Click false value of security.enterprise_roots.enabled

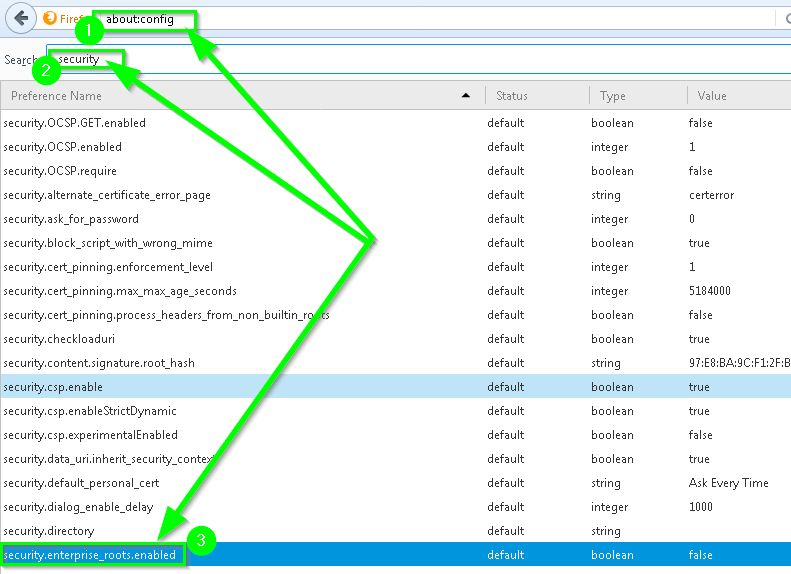click(x=700, y=555)
